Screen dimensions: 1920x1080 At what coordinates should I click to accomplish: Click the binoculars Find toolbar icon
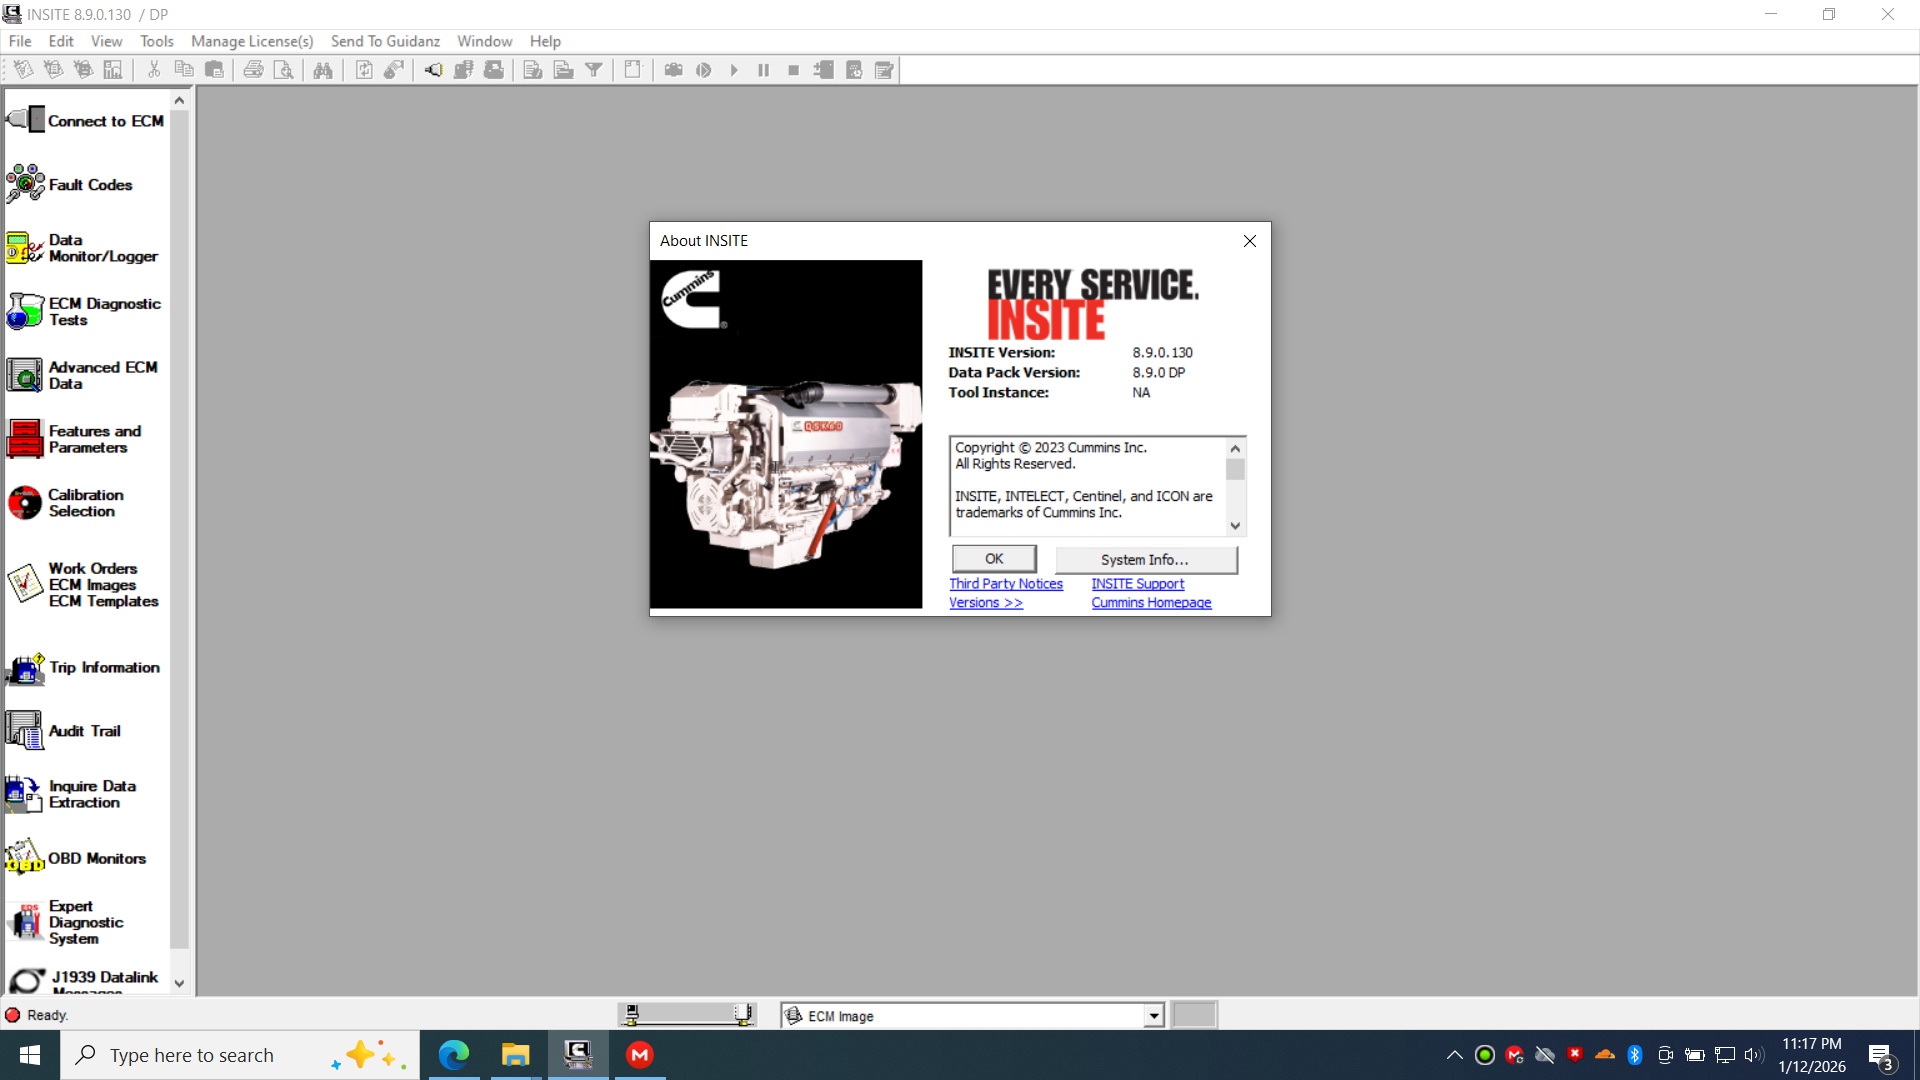(323, 70)
